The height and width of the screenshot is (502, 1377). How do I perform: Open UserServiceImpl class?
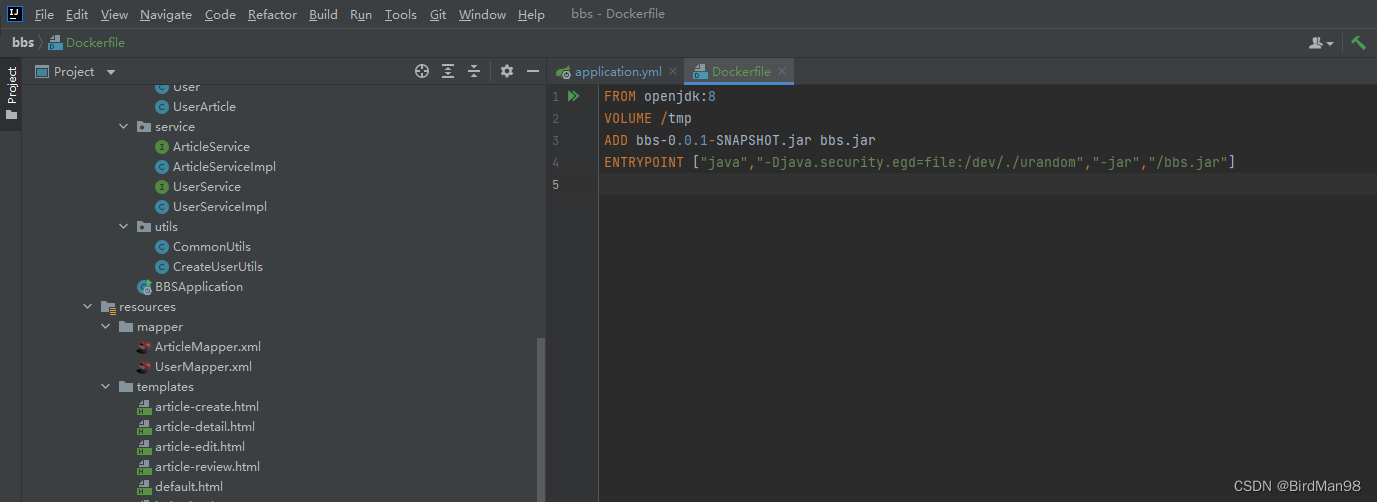[x=220, y=207]
